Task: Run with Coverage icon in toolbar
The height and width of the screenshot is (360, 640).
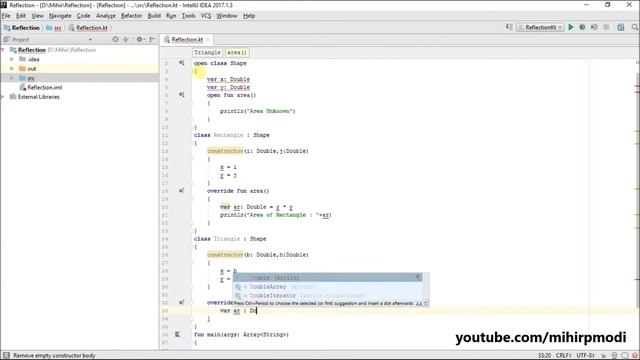Action: coord(594,27)
